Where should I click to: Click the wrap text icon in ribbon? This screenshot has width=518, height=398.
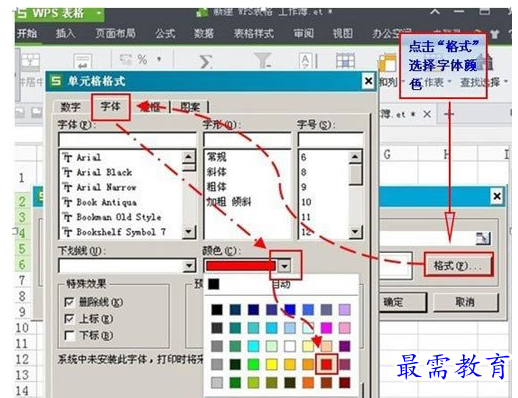[83, 62]
